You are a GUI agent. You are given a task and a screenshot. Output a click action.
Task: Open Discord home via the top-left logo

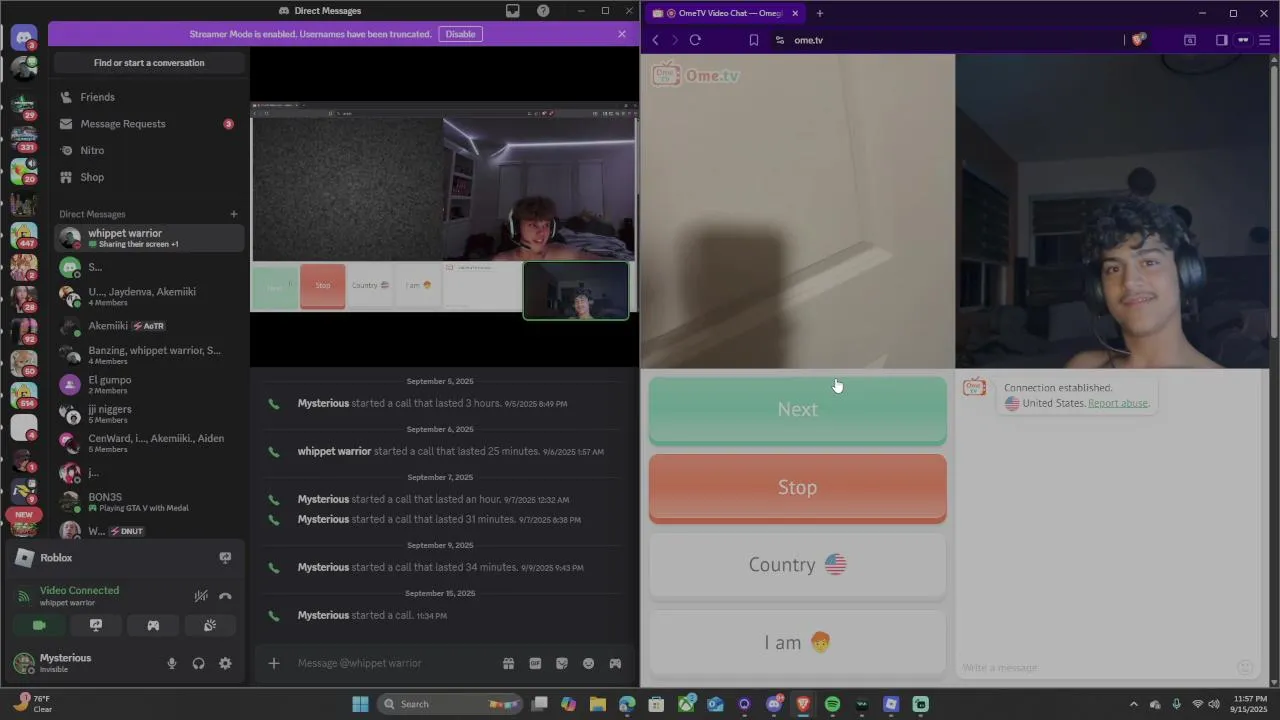coord(24,38)
